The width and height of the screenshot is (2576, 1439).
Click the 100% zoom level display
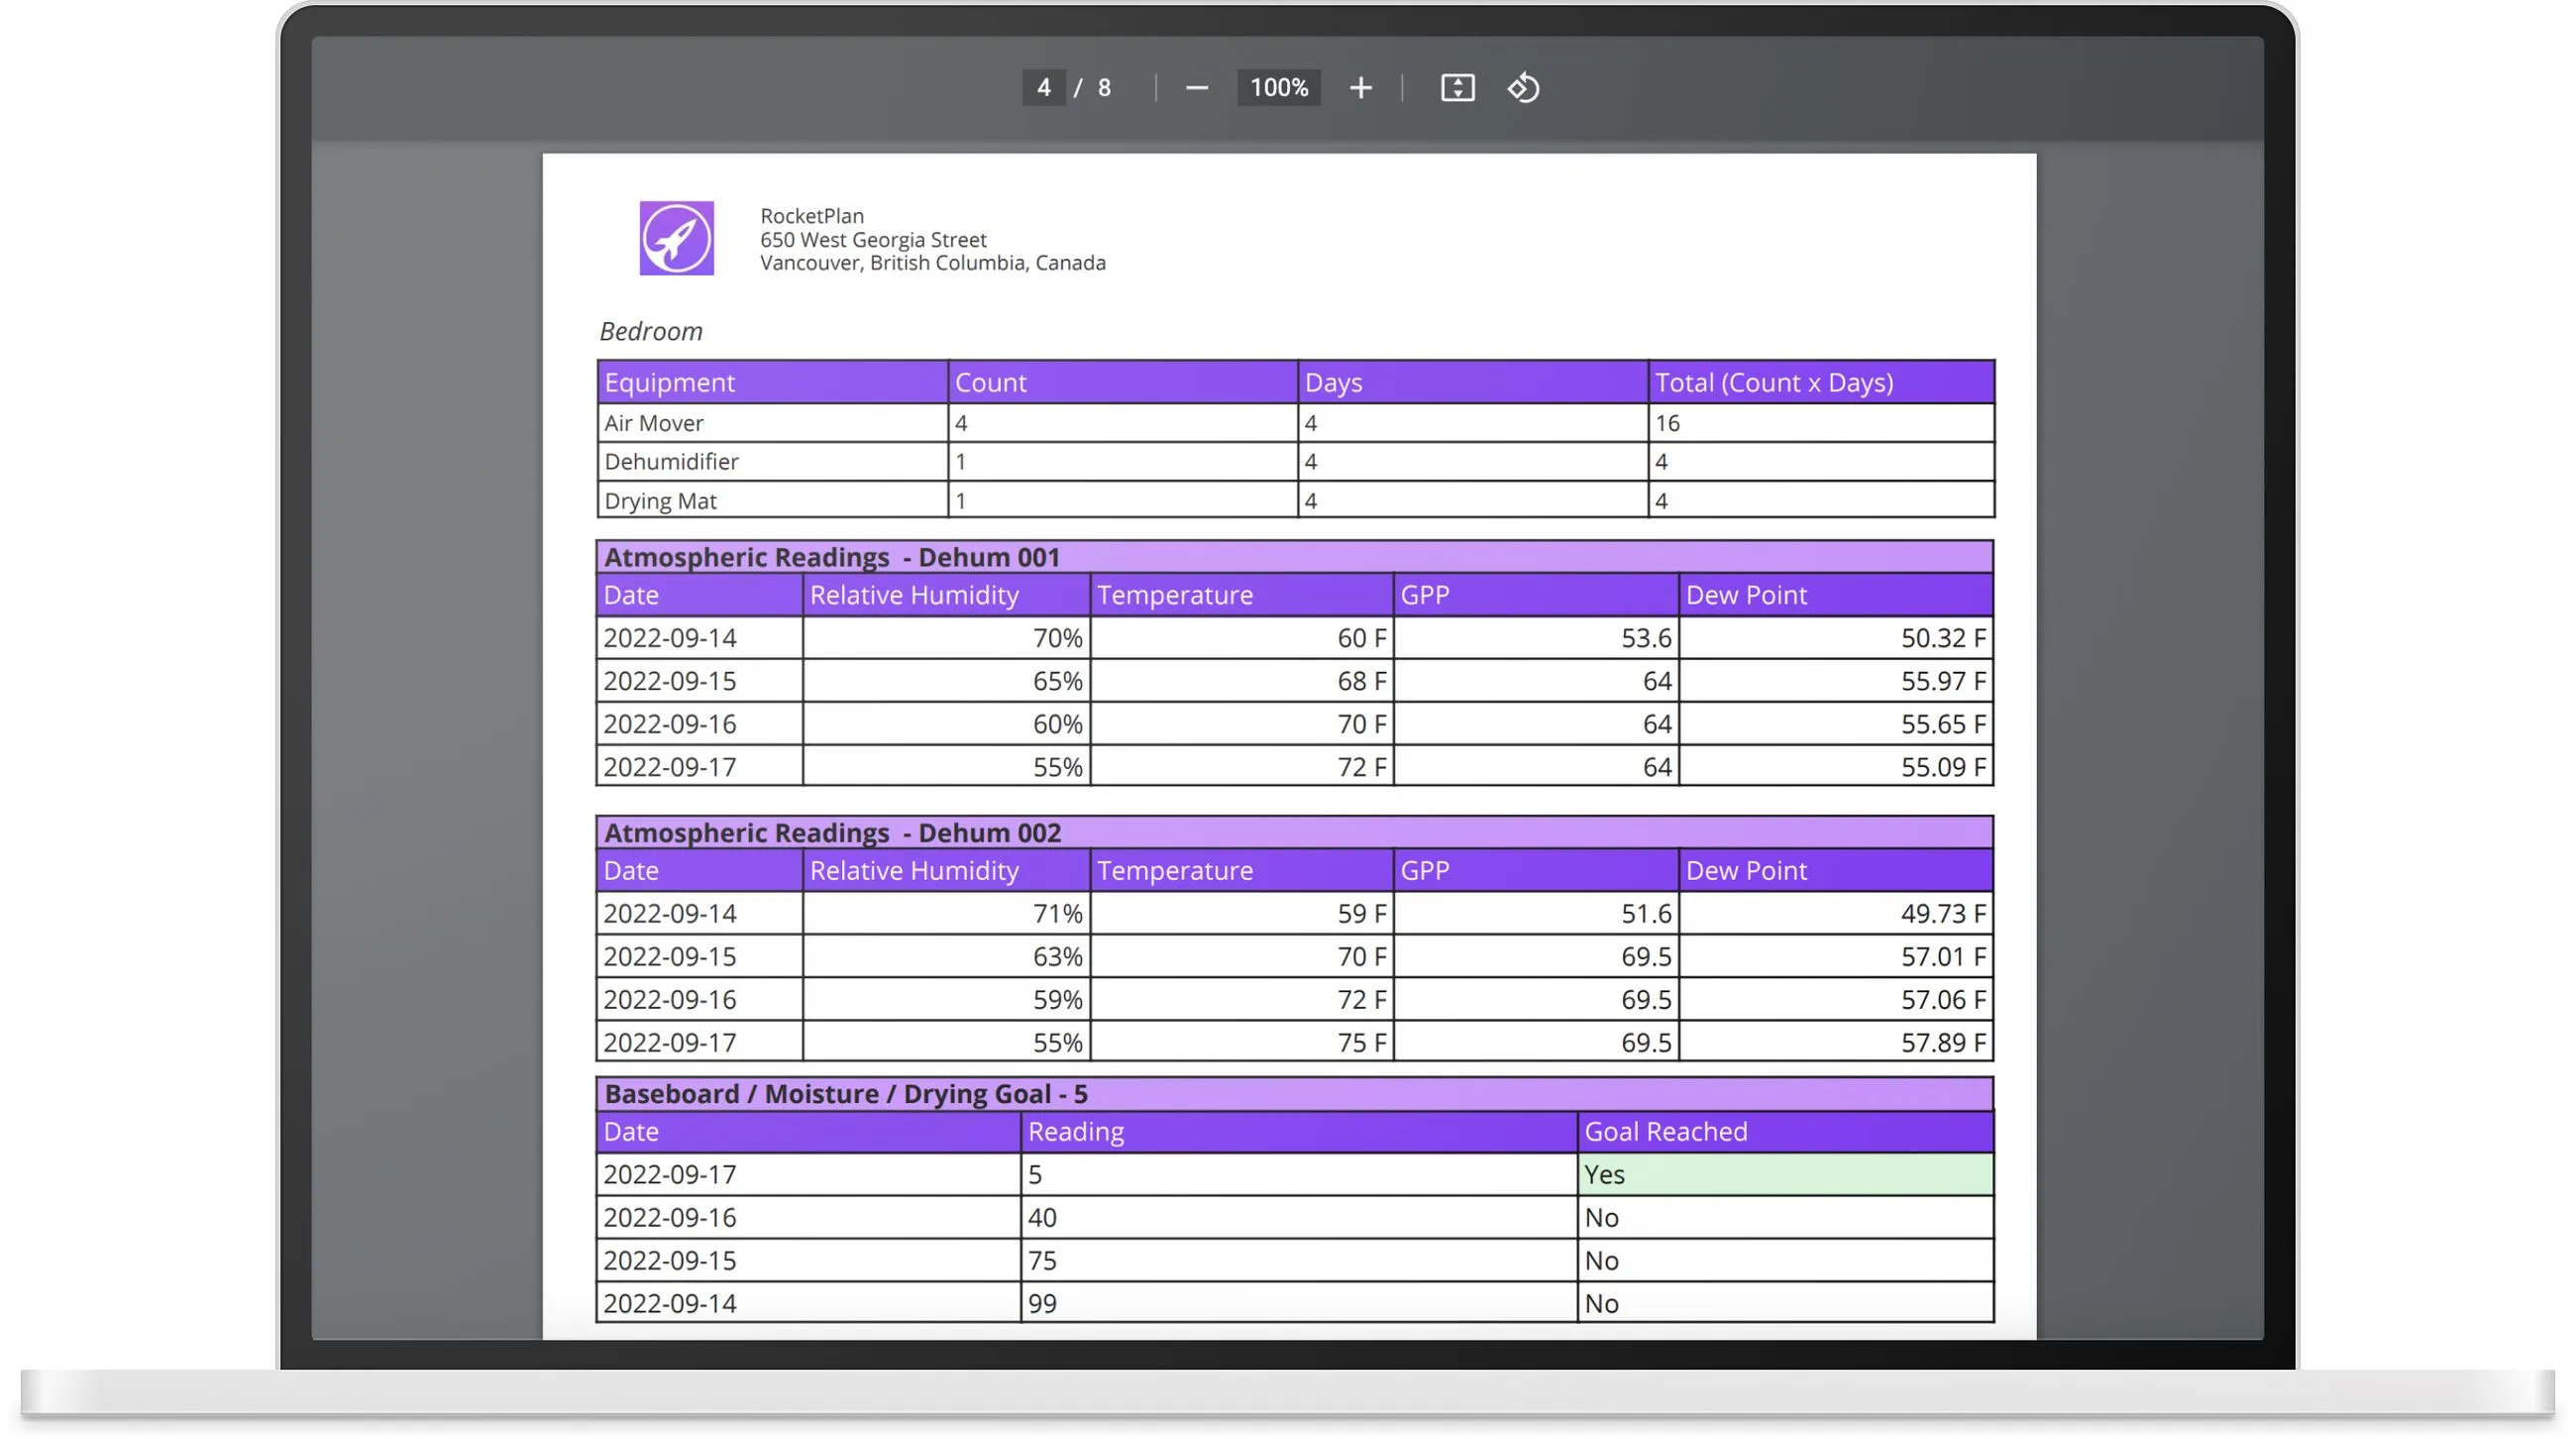point(1279,88)
